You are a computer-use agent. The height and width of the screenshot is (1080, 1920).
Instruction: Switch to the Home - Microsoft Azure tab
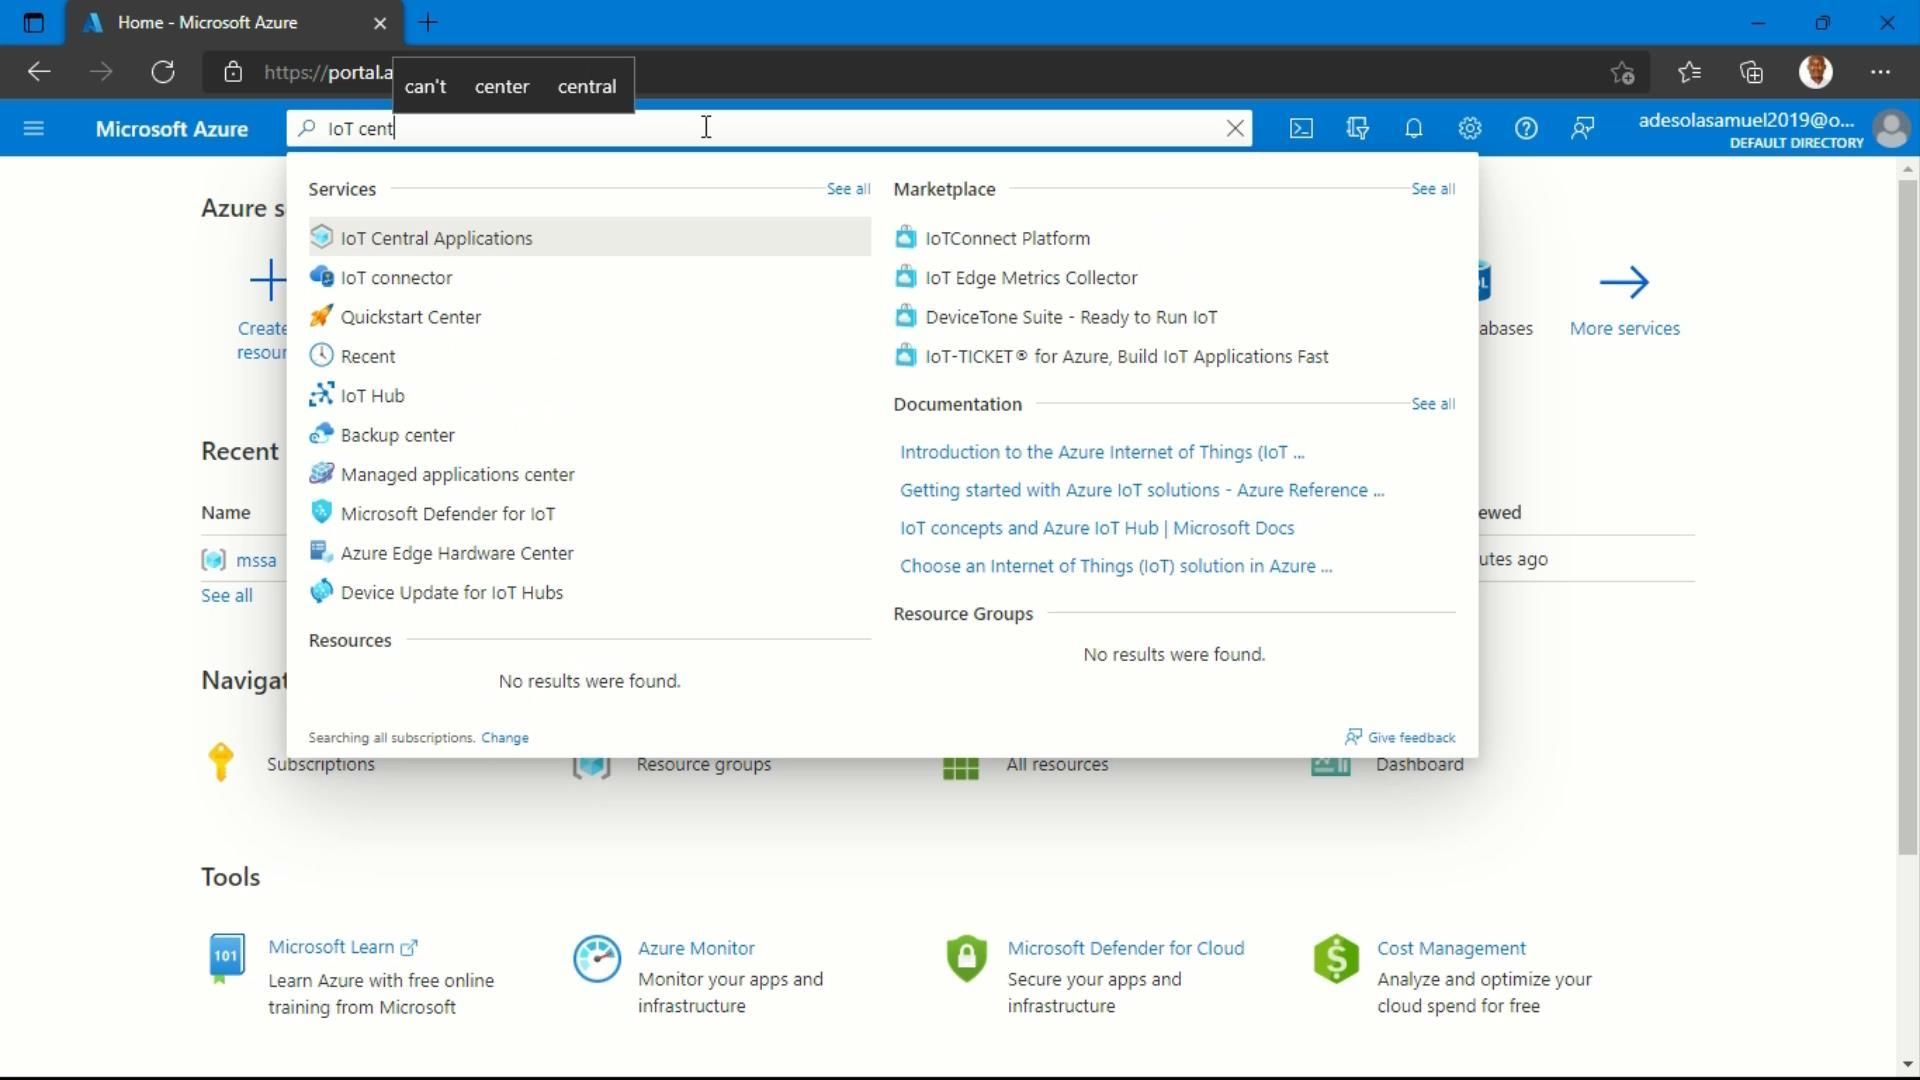pyautogui.click(x=210, y=22)
